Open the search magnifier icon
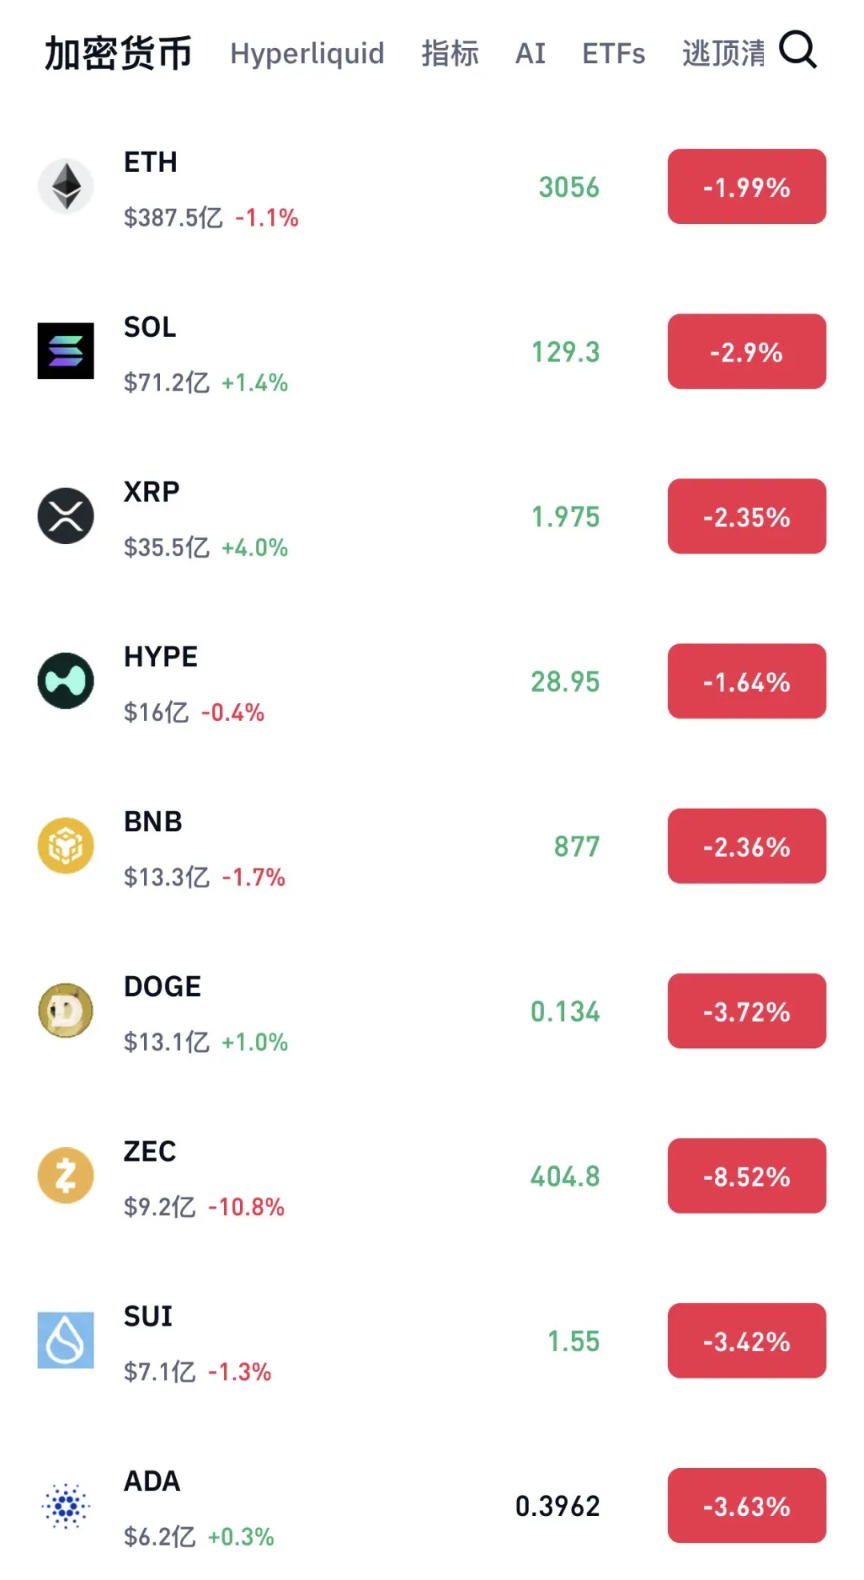The height and width of the screenshot is (1580, 864). coord(798,49)
